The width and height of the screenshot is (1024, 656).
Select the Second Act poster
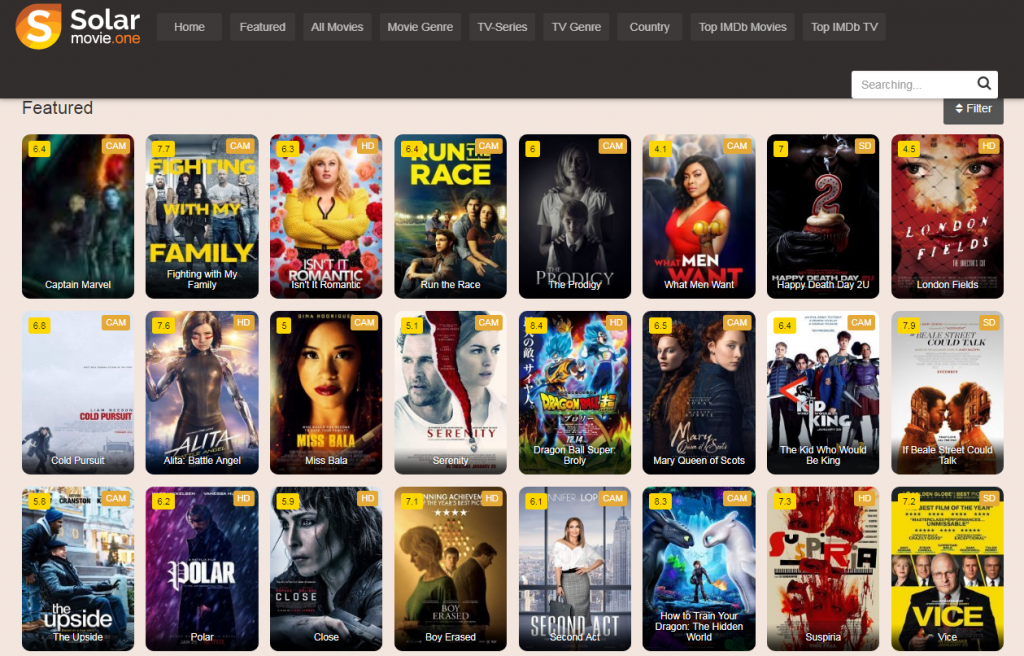(x=575, y=568)
